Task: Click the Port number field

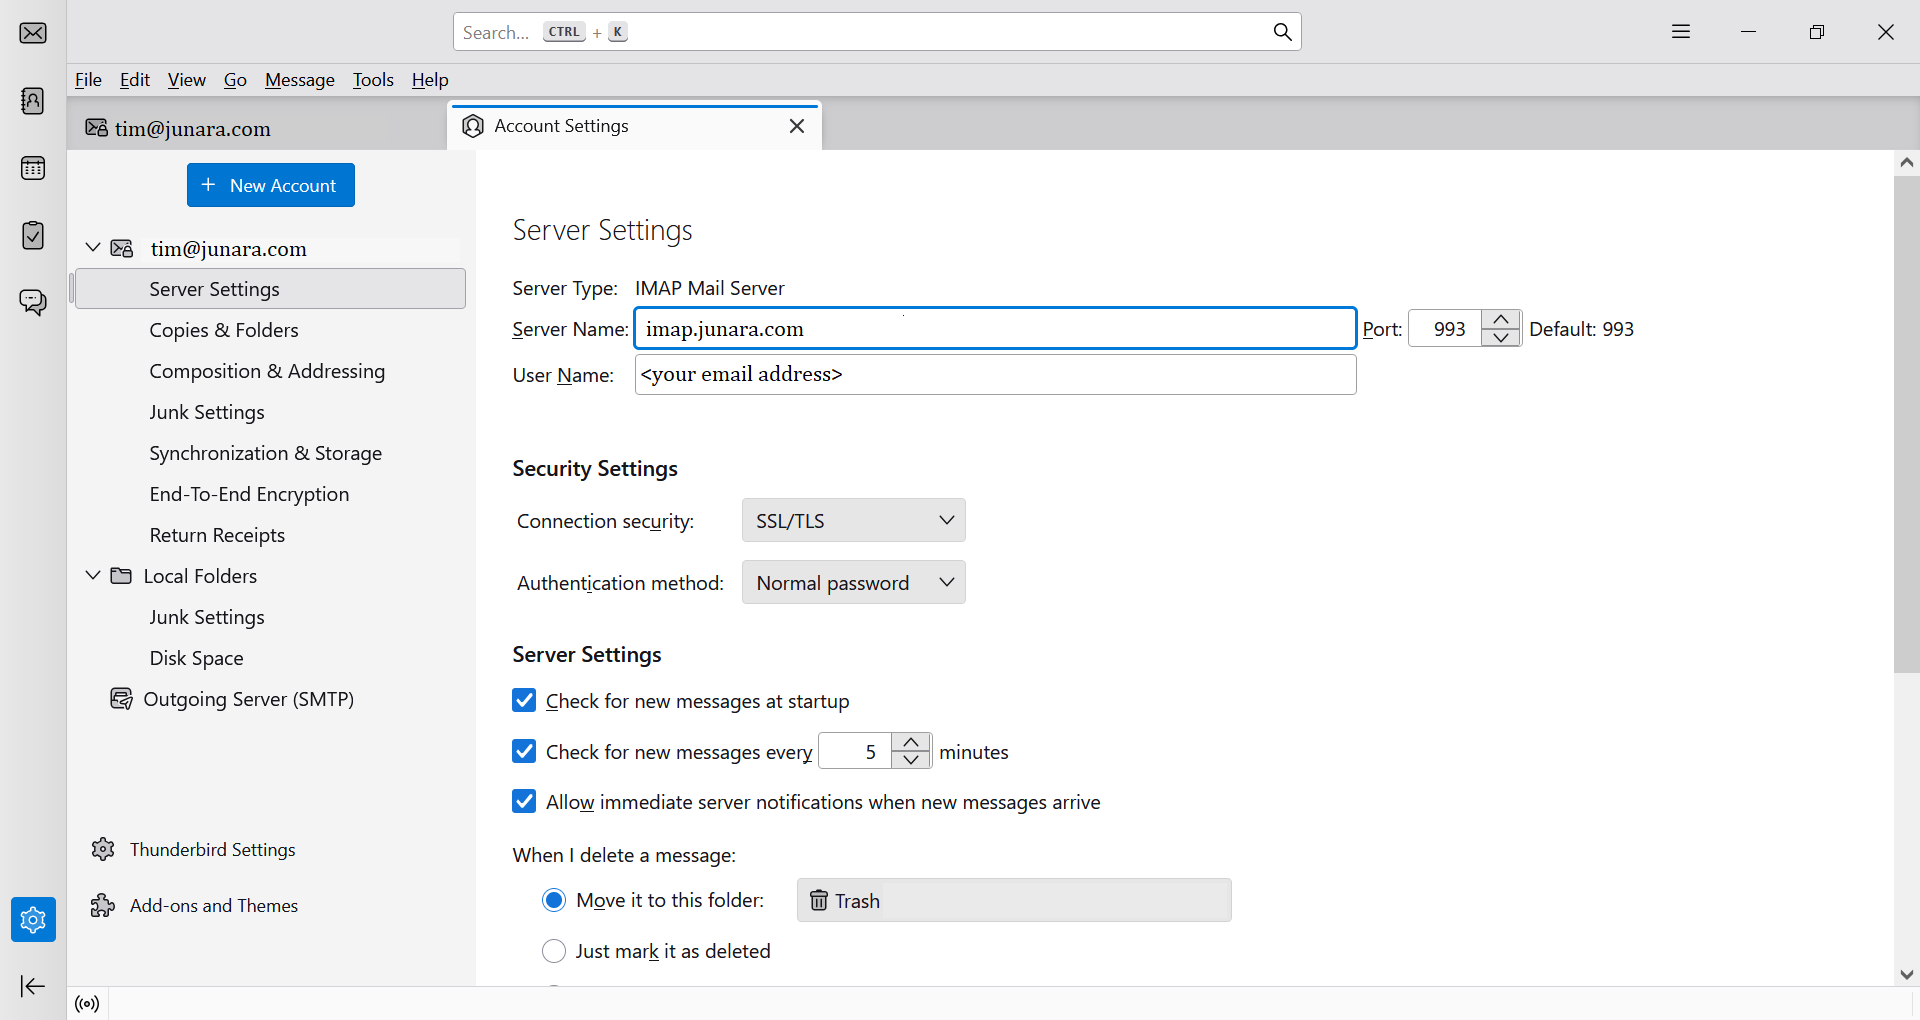Action: click(1445, 329)
